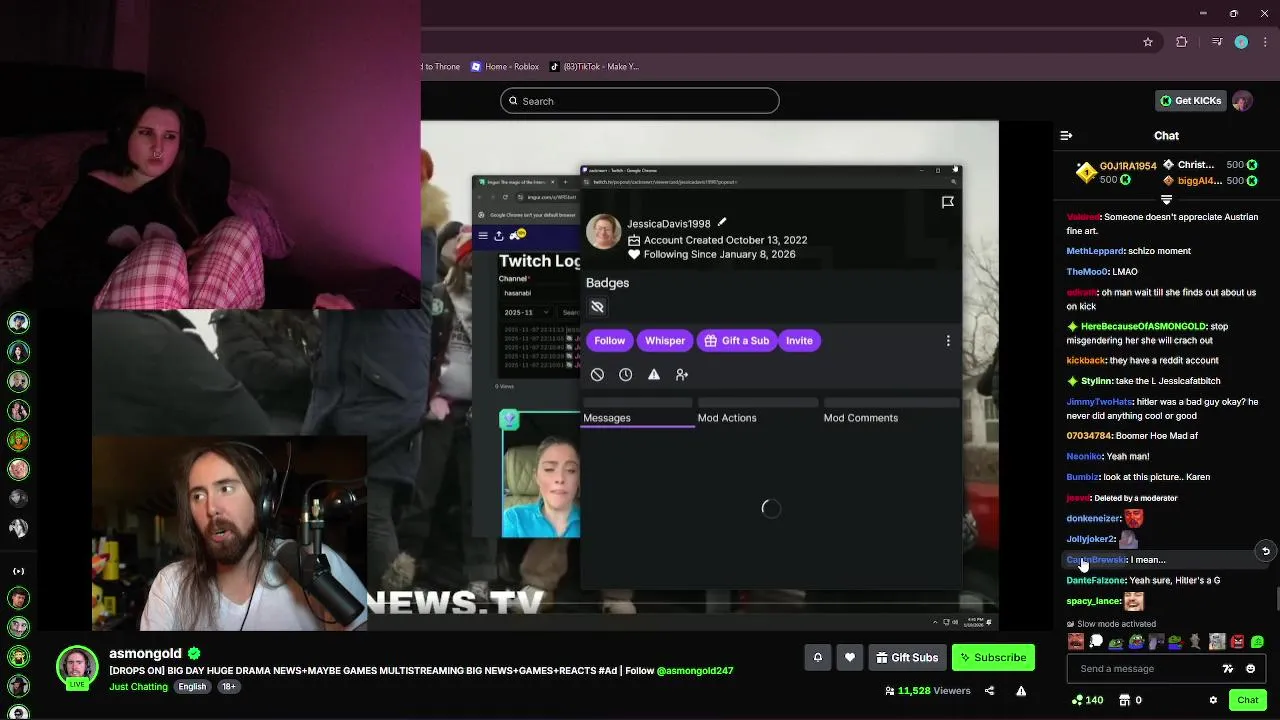Click Follow button in user popout
Image resolution: width=1280 pixels, height=720 pixels.
point(609,341)
